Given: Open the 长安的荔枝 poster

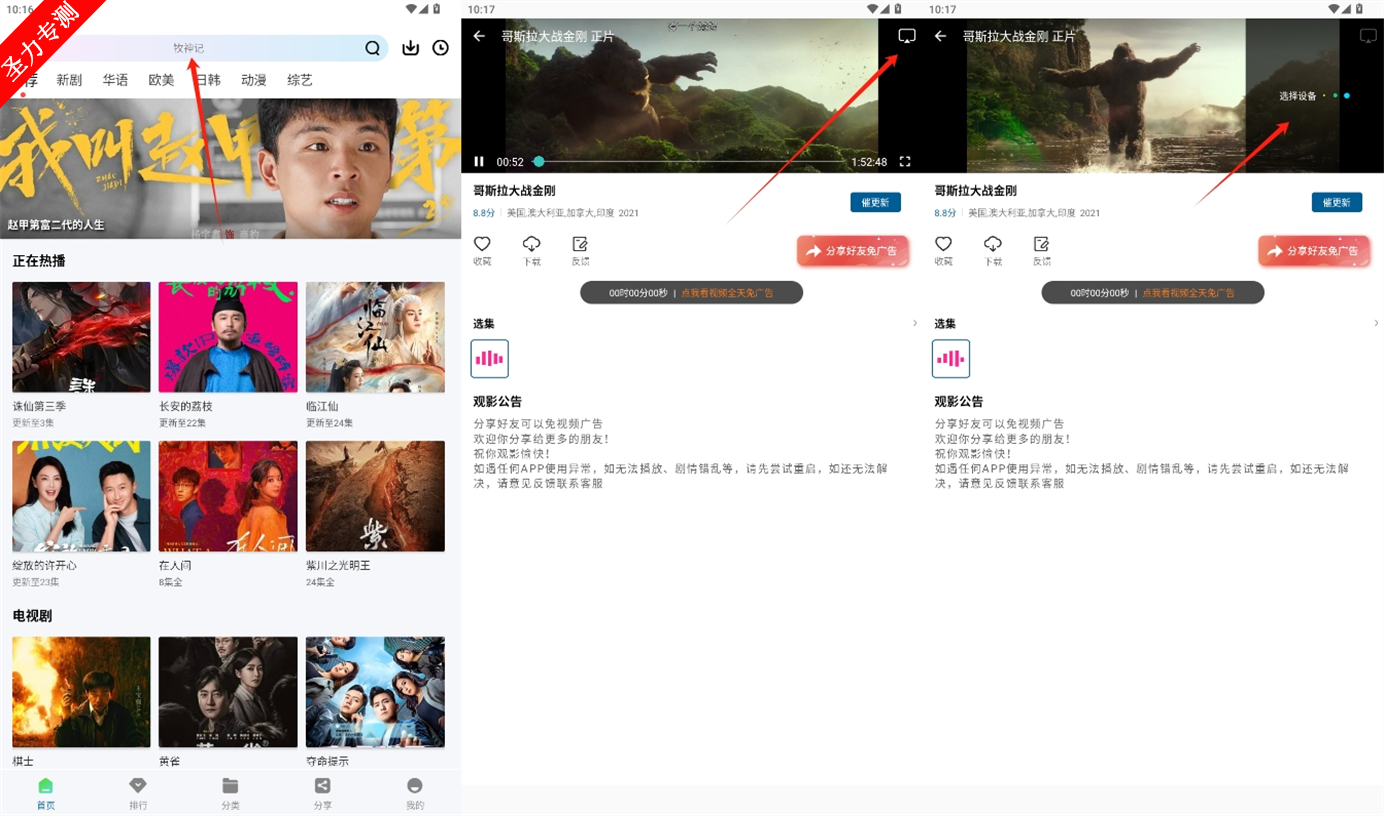Looking at the screenshot, I should click(x=228, y=337).
